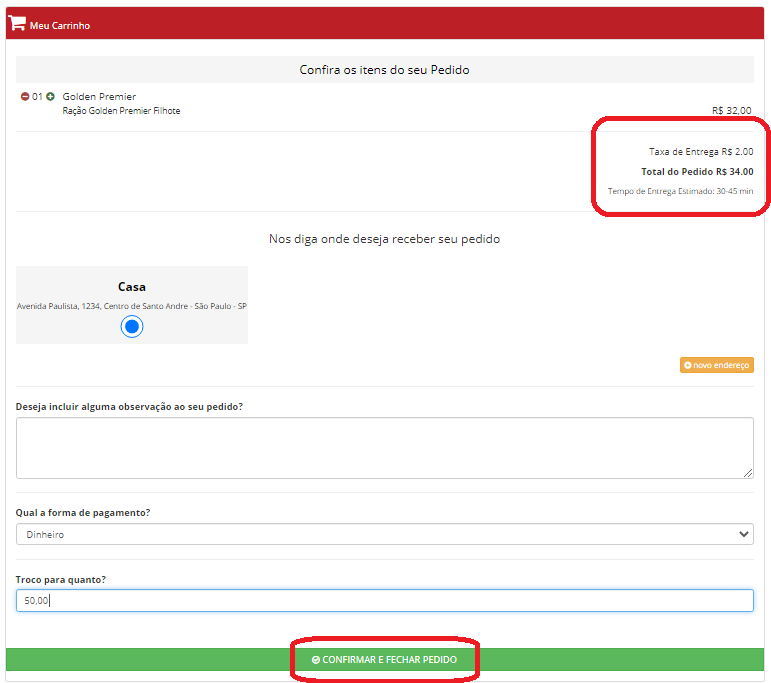Click plus icon on novo endereço button
The height and width of the screenshot is (683, 771).
[x=688, y=366]
